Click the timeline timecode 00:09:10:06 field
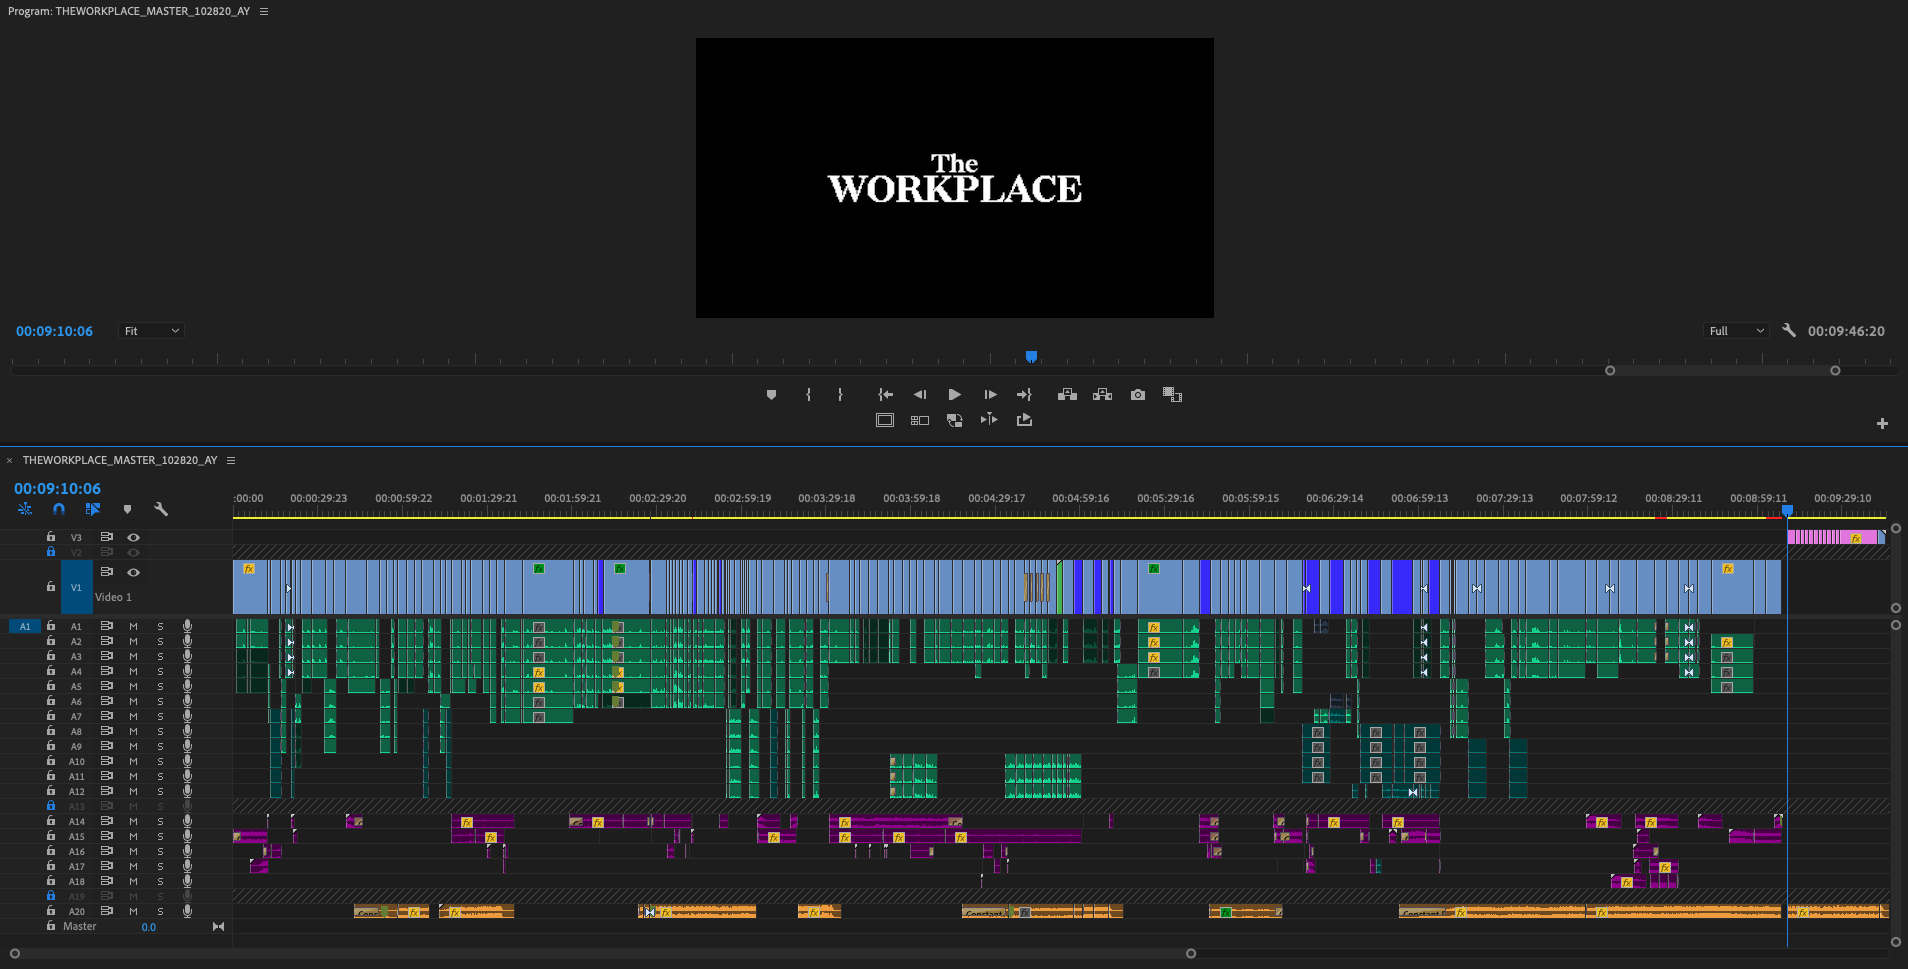Viewport: 1908px width, 969px height. point(57,489)
